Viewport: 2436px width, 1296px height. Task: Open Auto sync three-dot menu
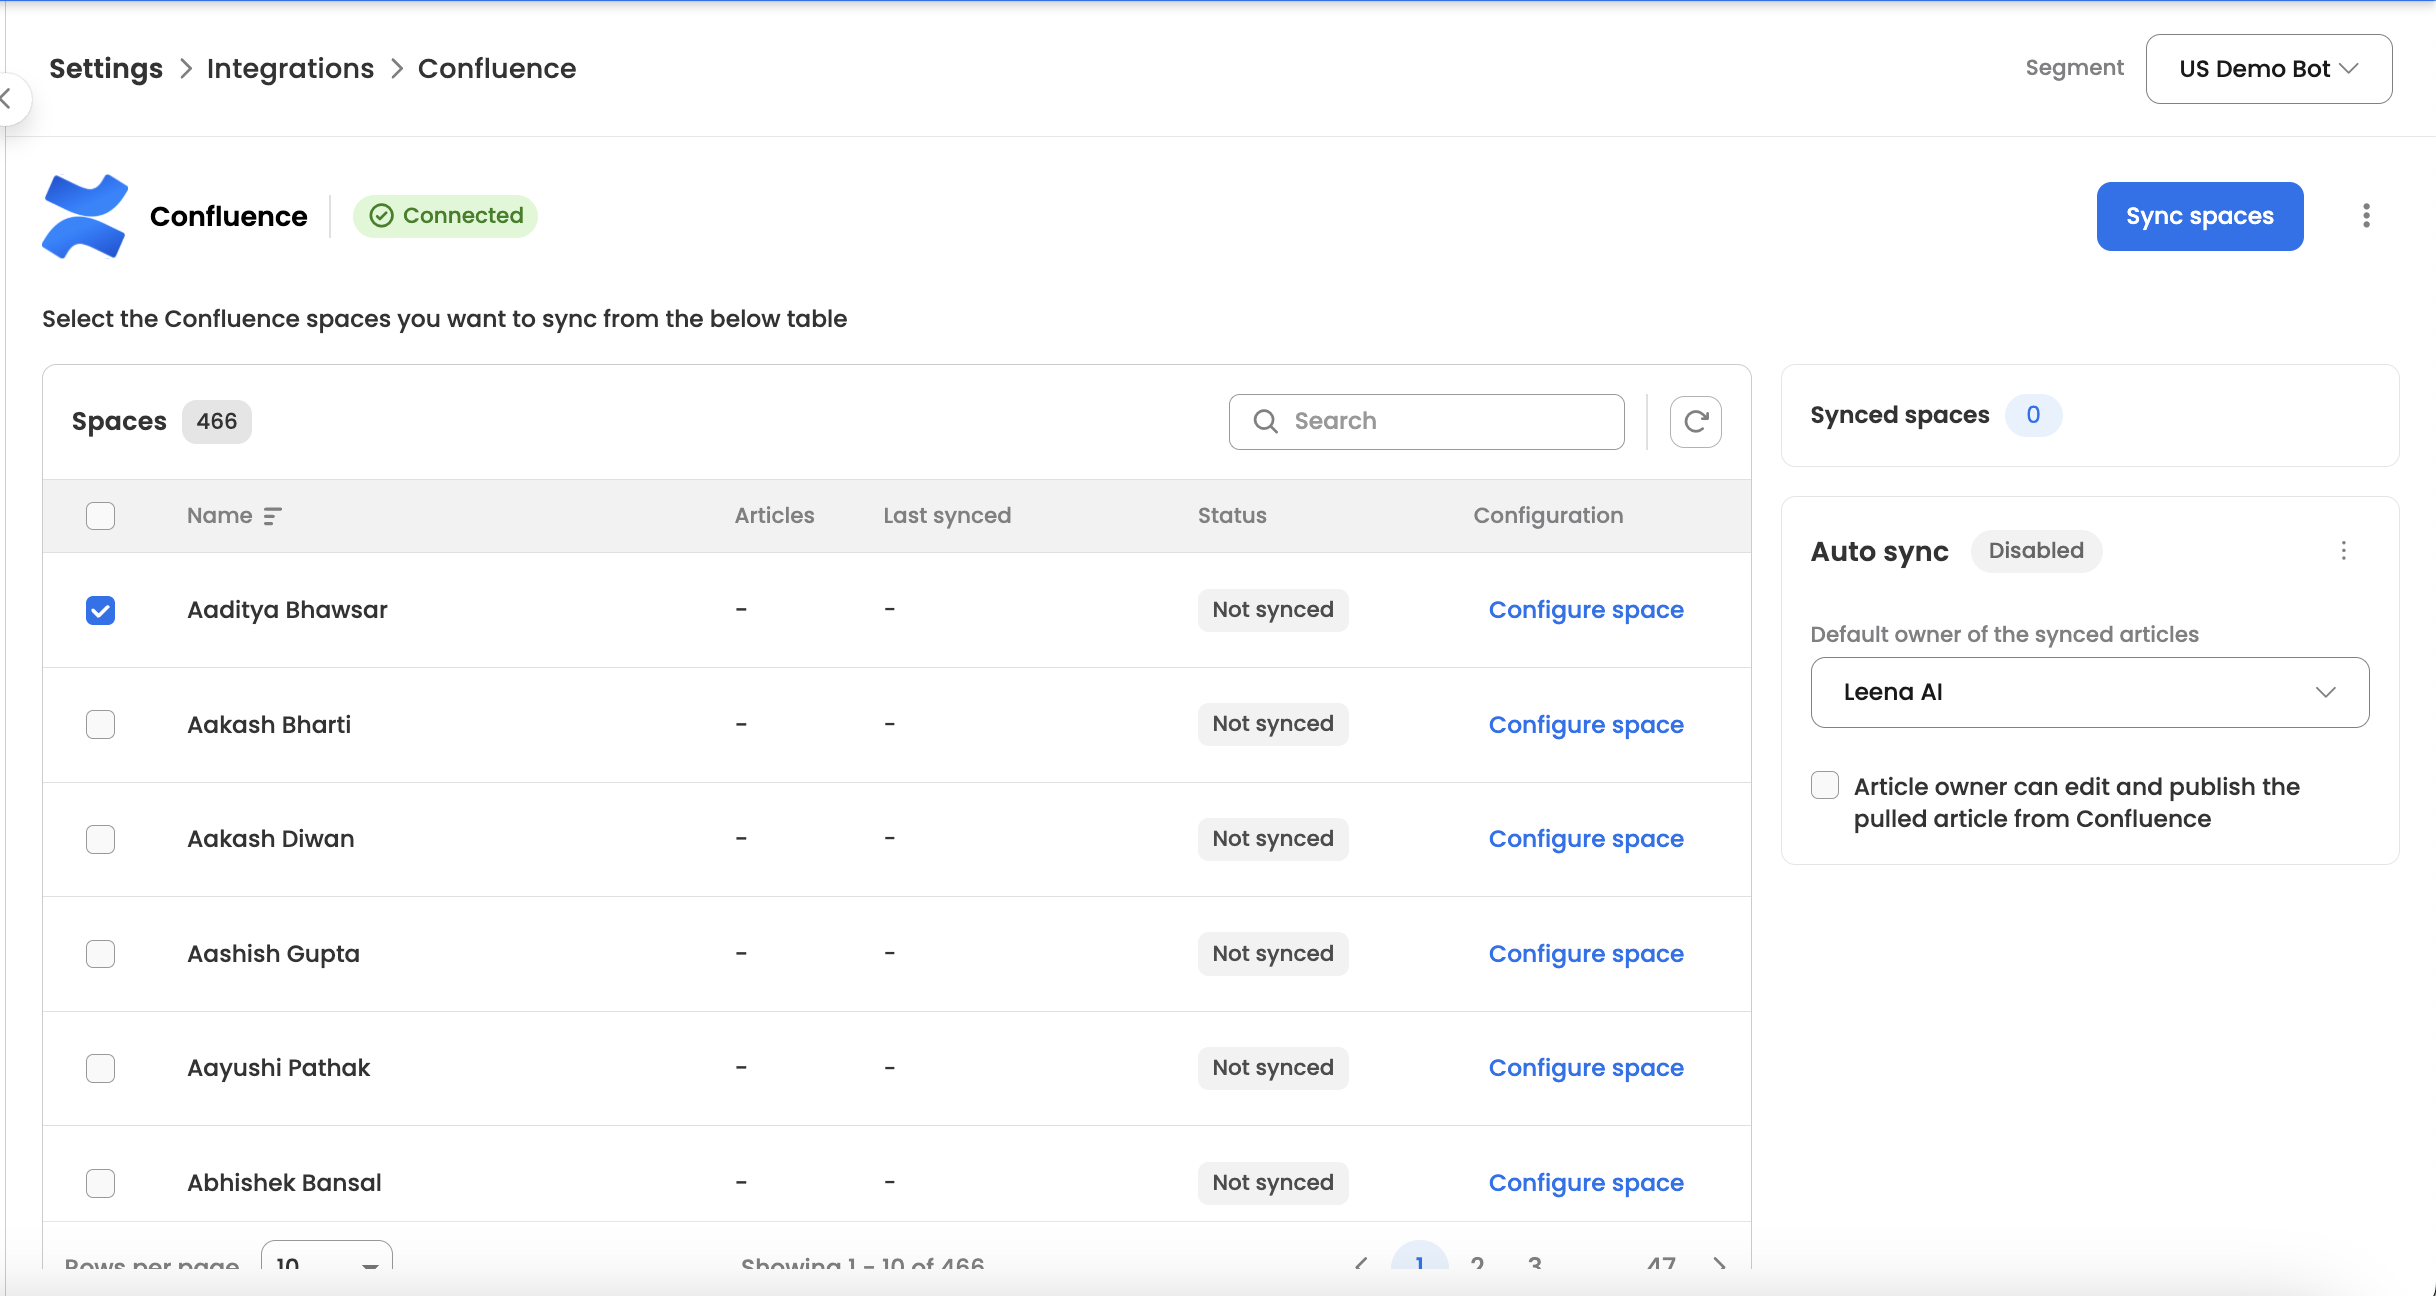[2343, 551]
